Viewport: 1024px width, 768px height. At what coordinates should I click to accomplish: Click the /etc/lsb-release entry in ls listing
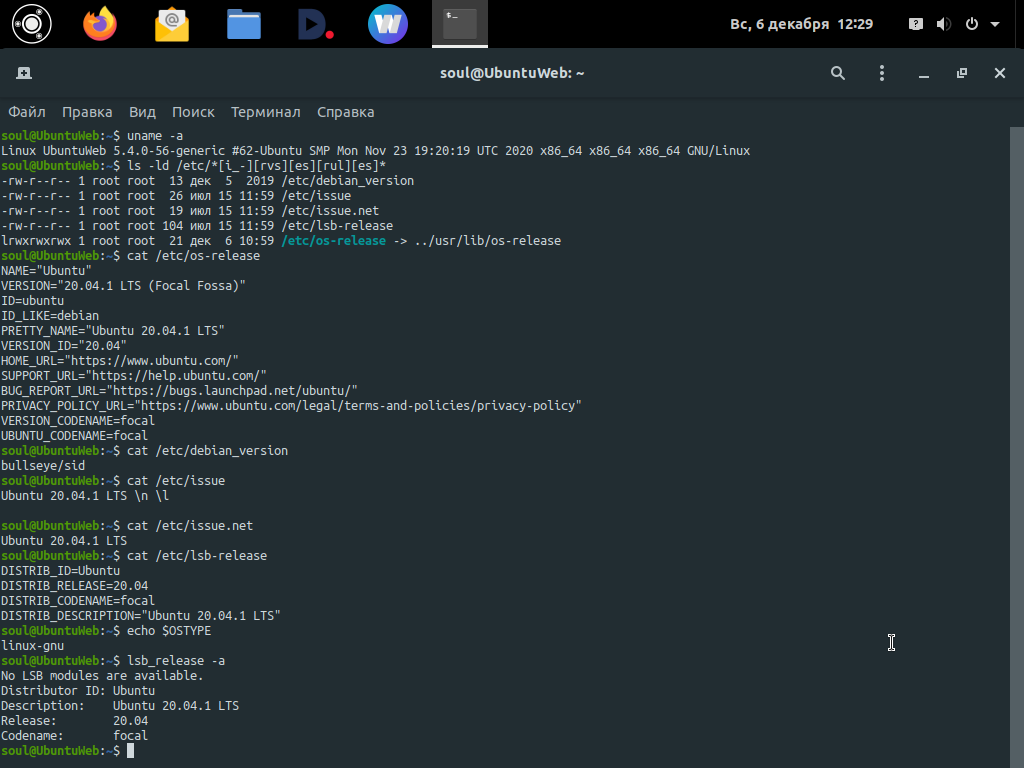click(x=338, y=226)
